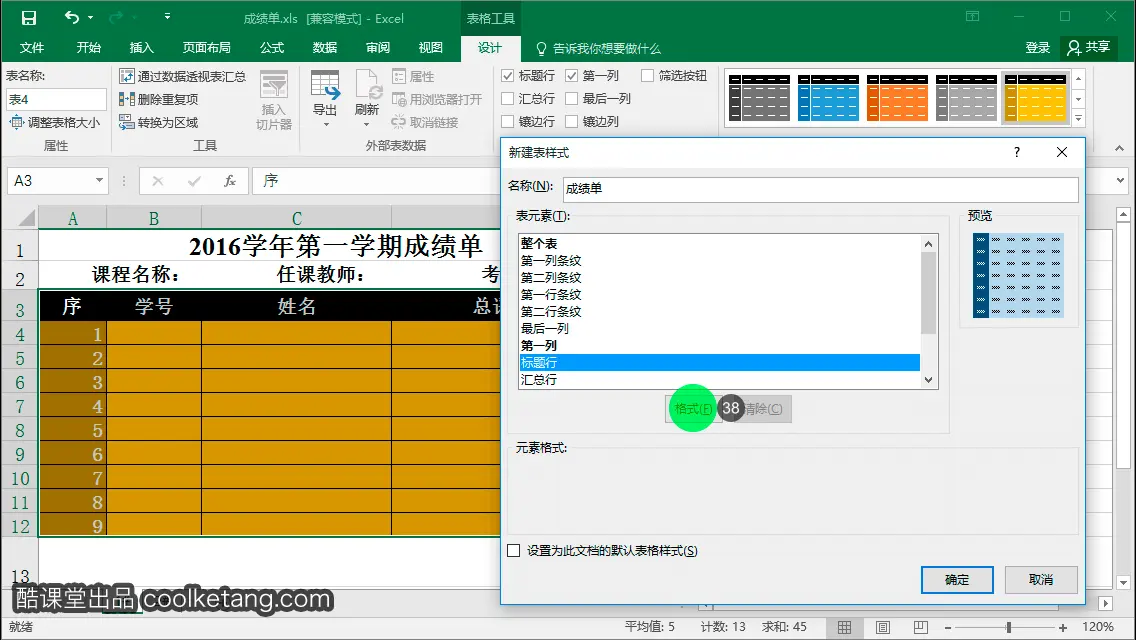Image resolution: width=1136 pixels, height=640 pixels.
Task: Switch to Normal view in status bar
Action: (844, 627)
